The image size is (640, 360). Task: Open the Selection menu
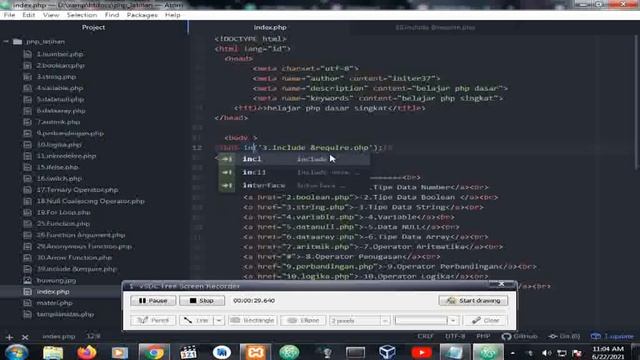82,15
